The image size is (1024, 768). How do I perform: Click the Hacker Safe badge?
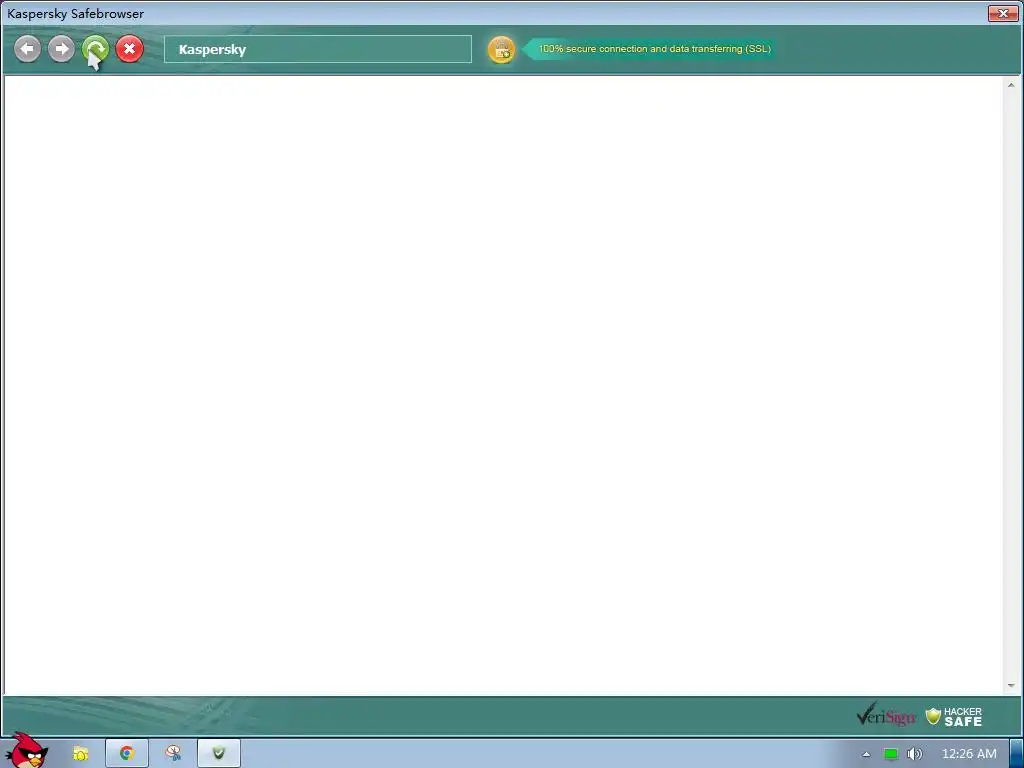953,716
